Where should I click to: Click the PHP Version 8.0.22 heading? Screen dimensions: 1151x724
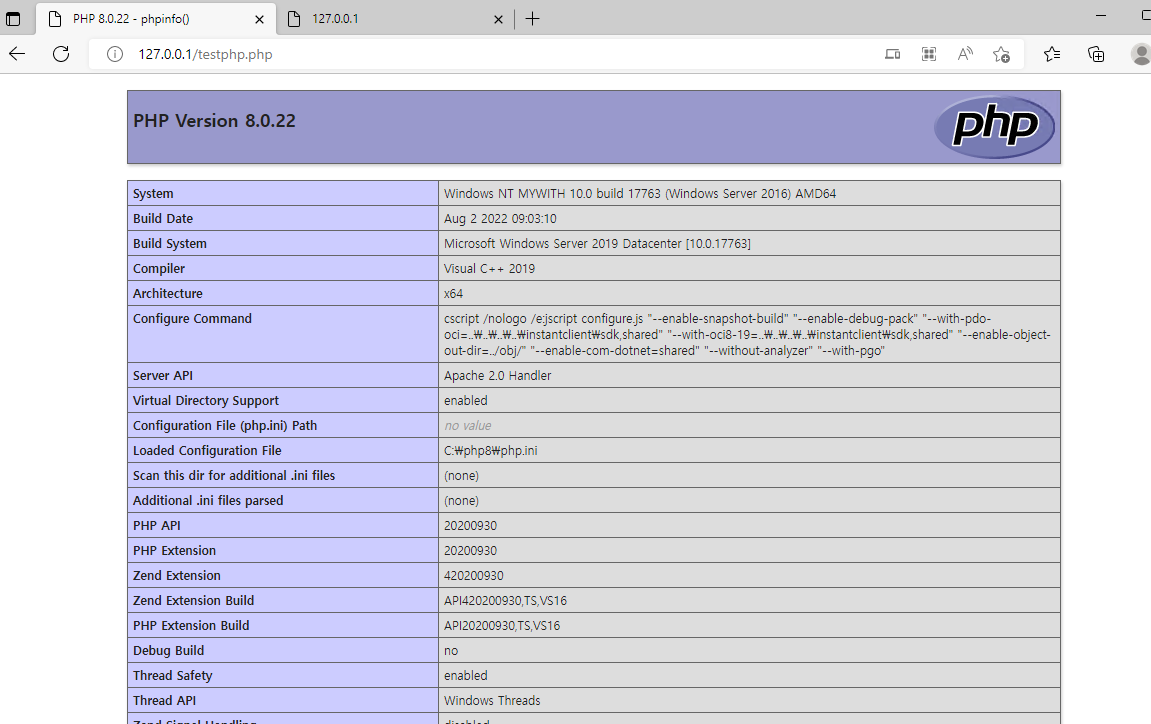point(214,121)
